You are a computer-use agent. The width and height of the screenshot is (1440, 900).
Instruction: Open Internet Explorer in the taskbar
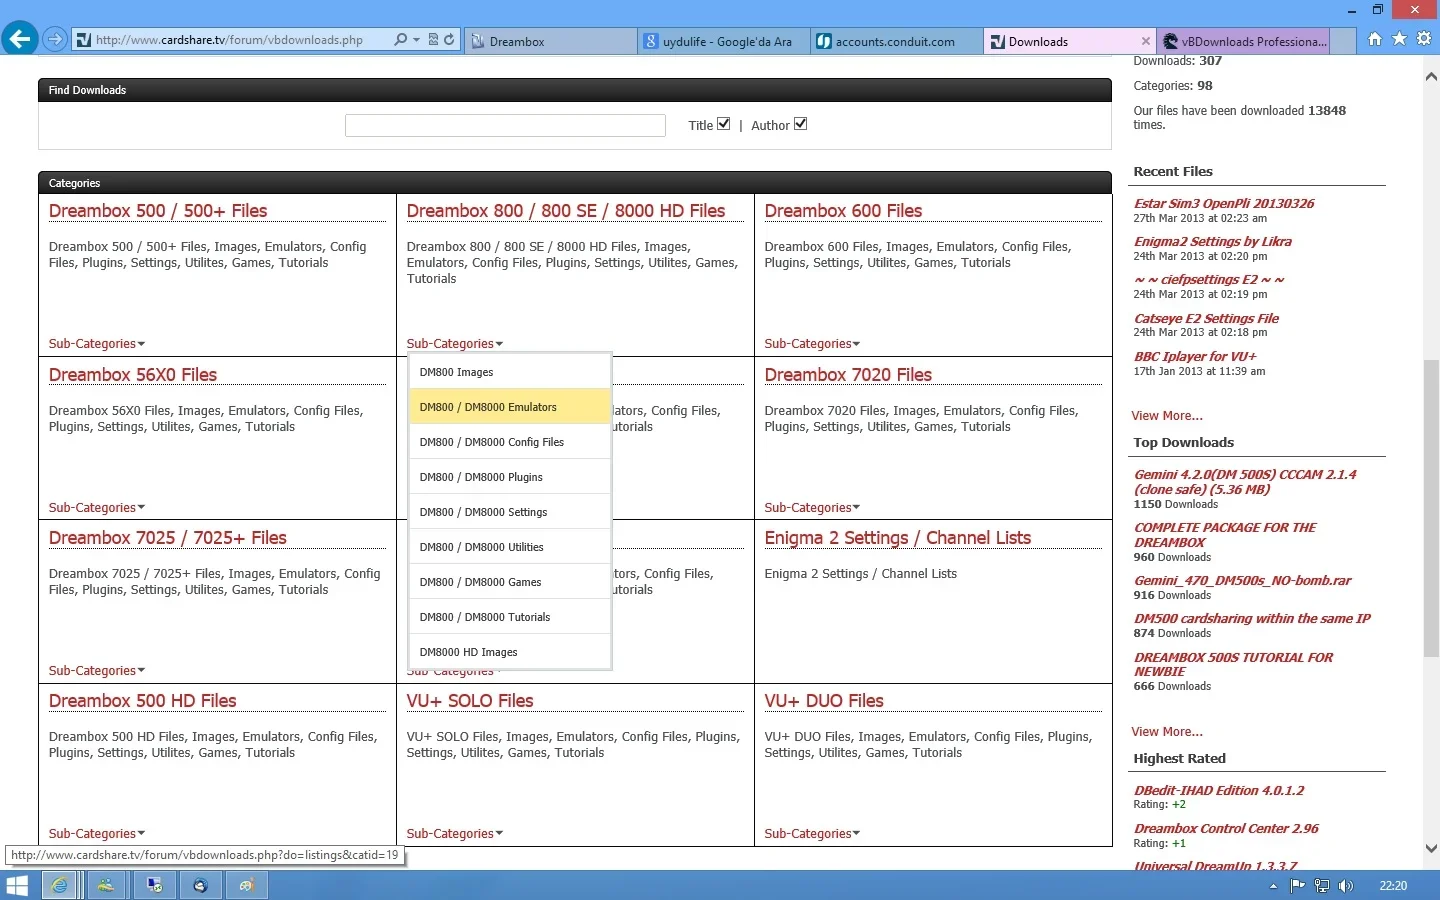point(60,885)
